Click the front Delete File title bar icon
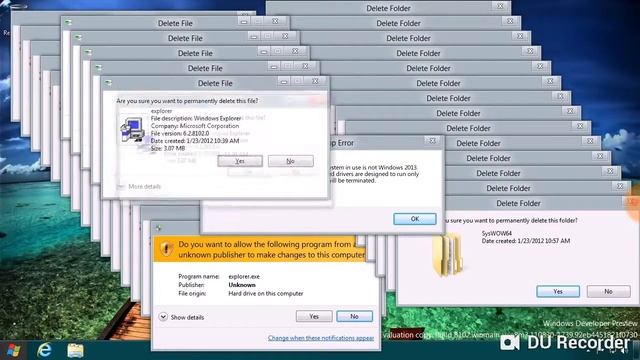The height and width of the screenshot is (360, 640). (x=109, y=83)
